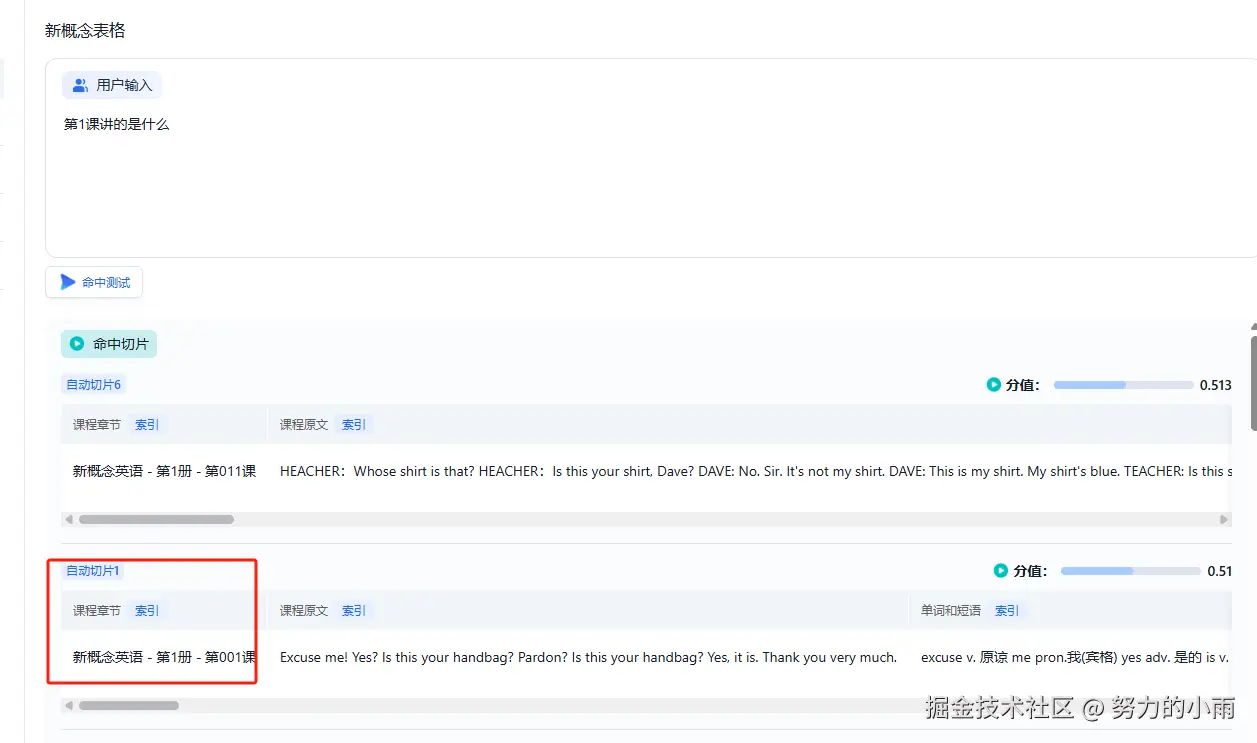Click the 索引 tag next to 课程章节 in 自动切片6
This screenshot has width=1257, height=743.
coord(147,425)
